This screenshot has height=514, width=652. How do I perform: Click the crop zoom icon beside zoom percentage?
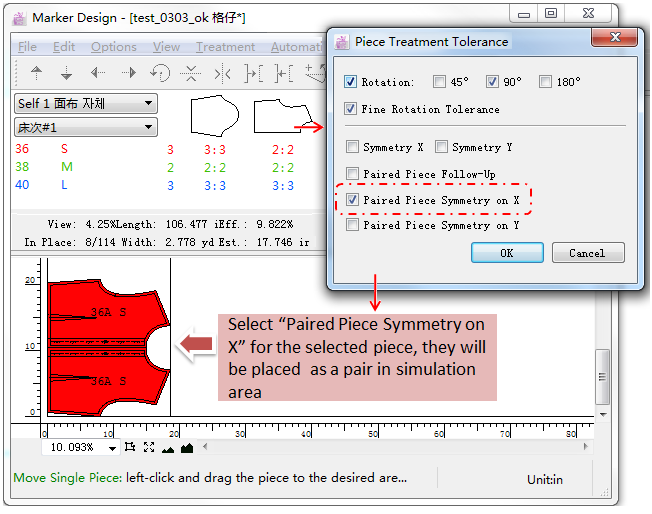click(x=130, y=447)
